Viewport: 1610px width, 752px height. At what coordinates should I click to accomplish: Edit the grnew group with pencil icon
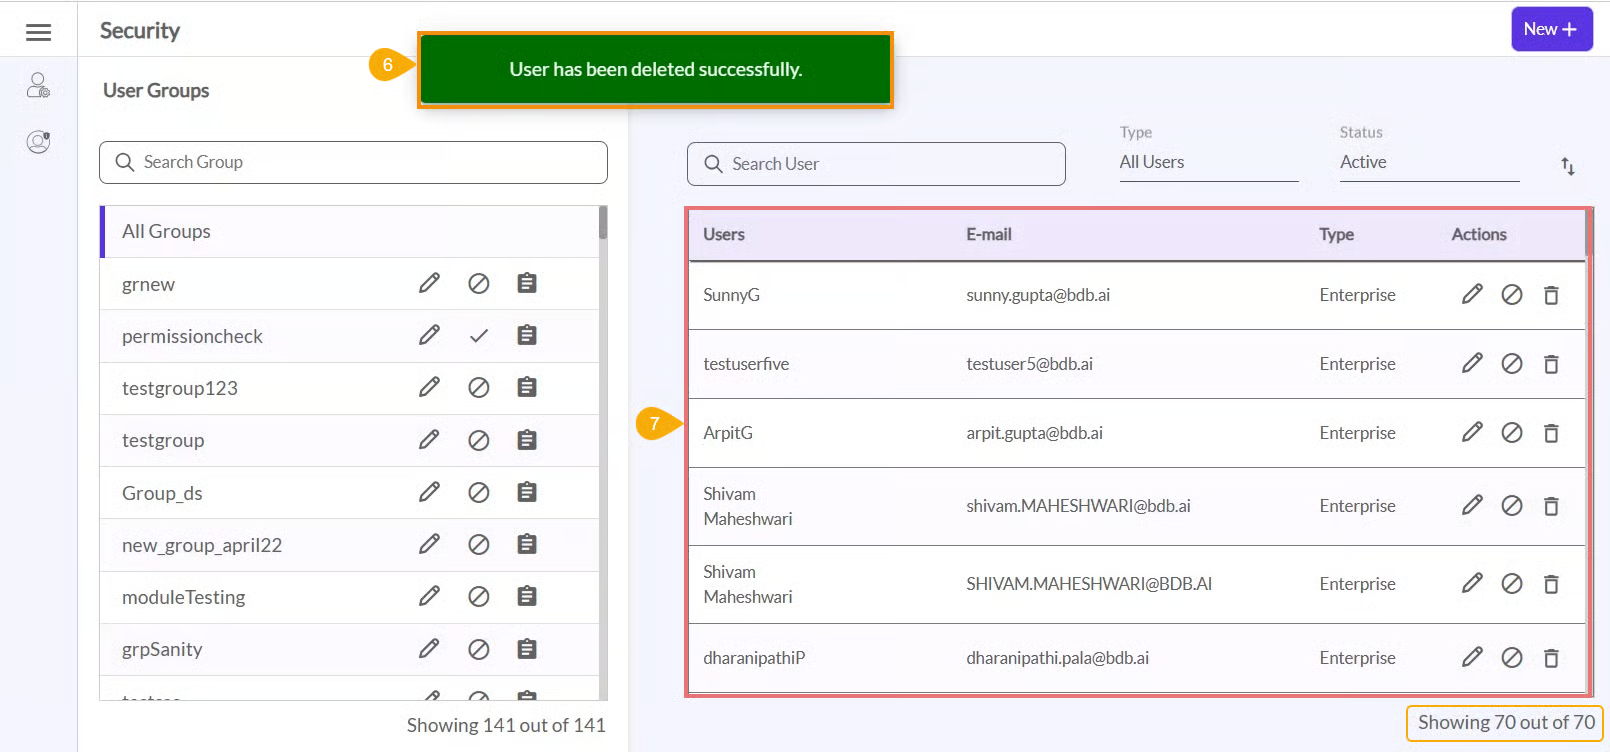(429, 284)
